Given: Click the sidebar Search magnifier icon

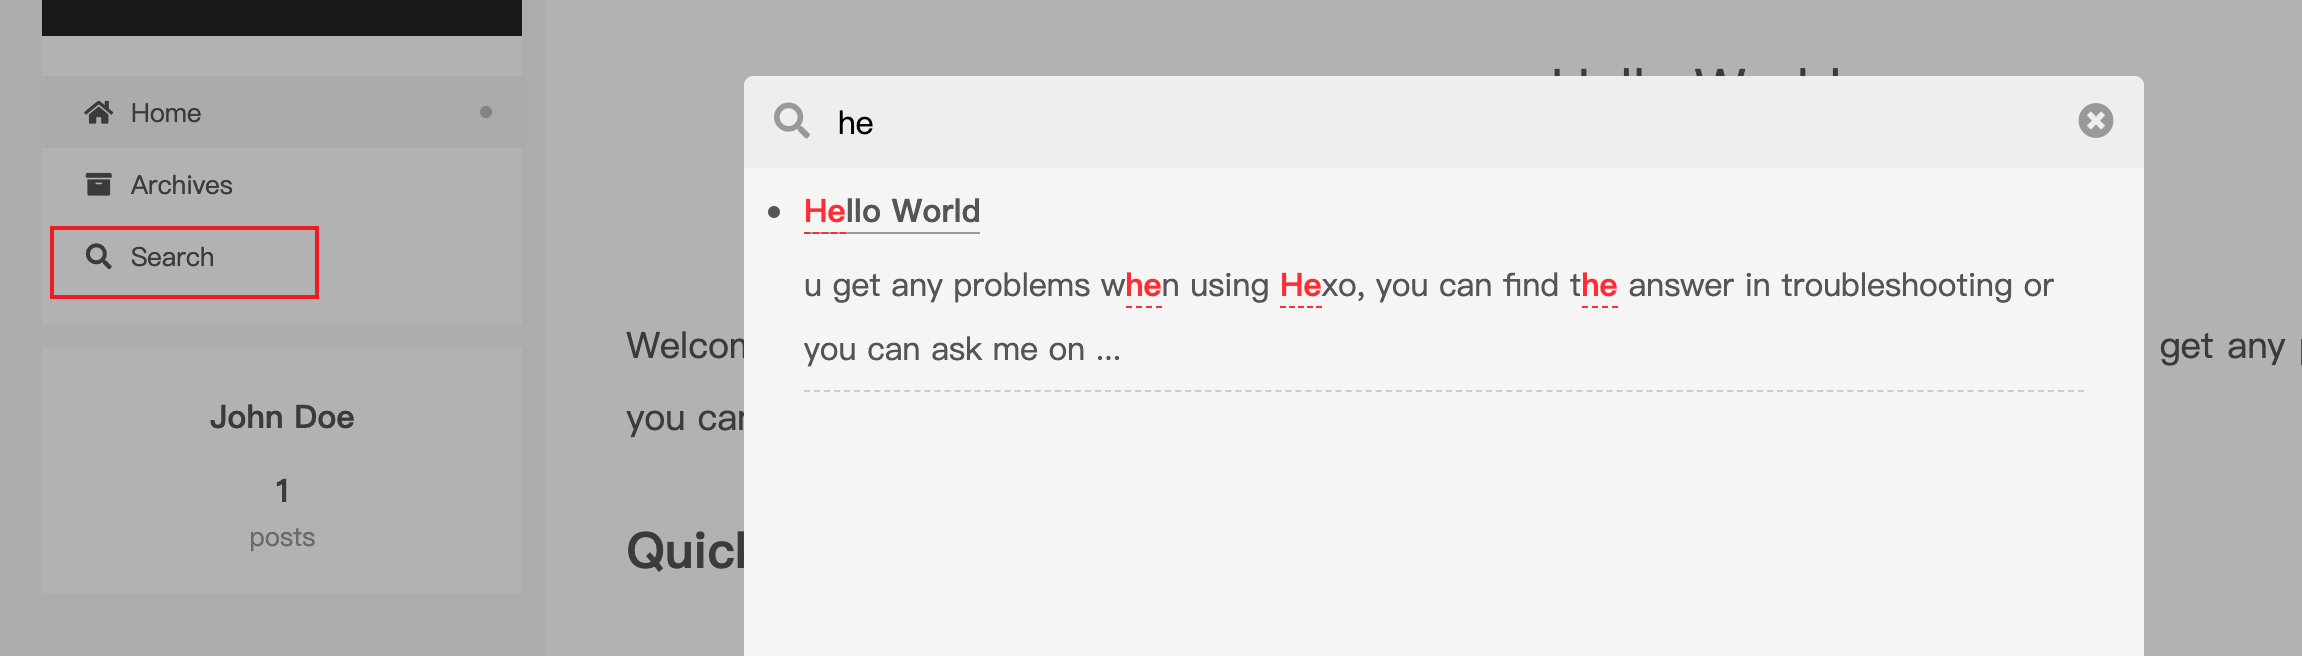Looking at the screenshot, I should point(98,257).
